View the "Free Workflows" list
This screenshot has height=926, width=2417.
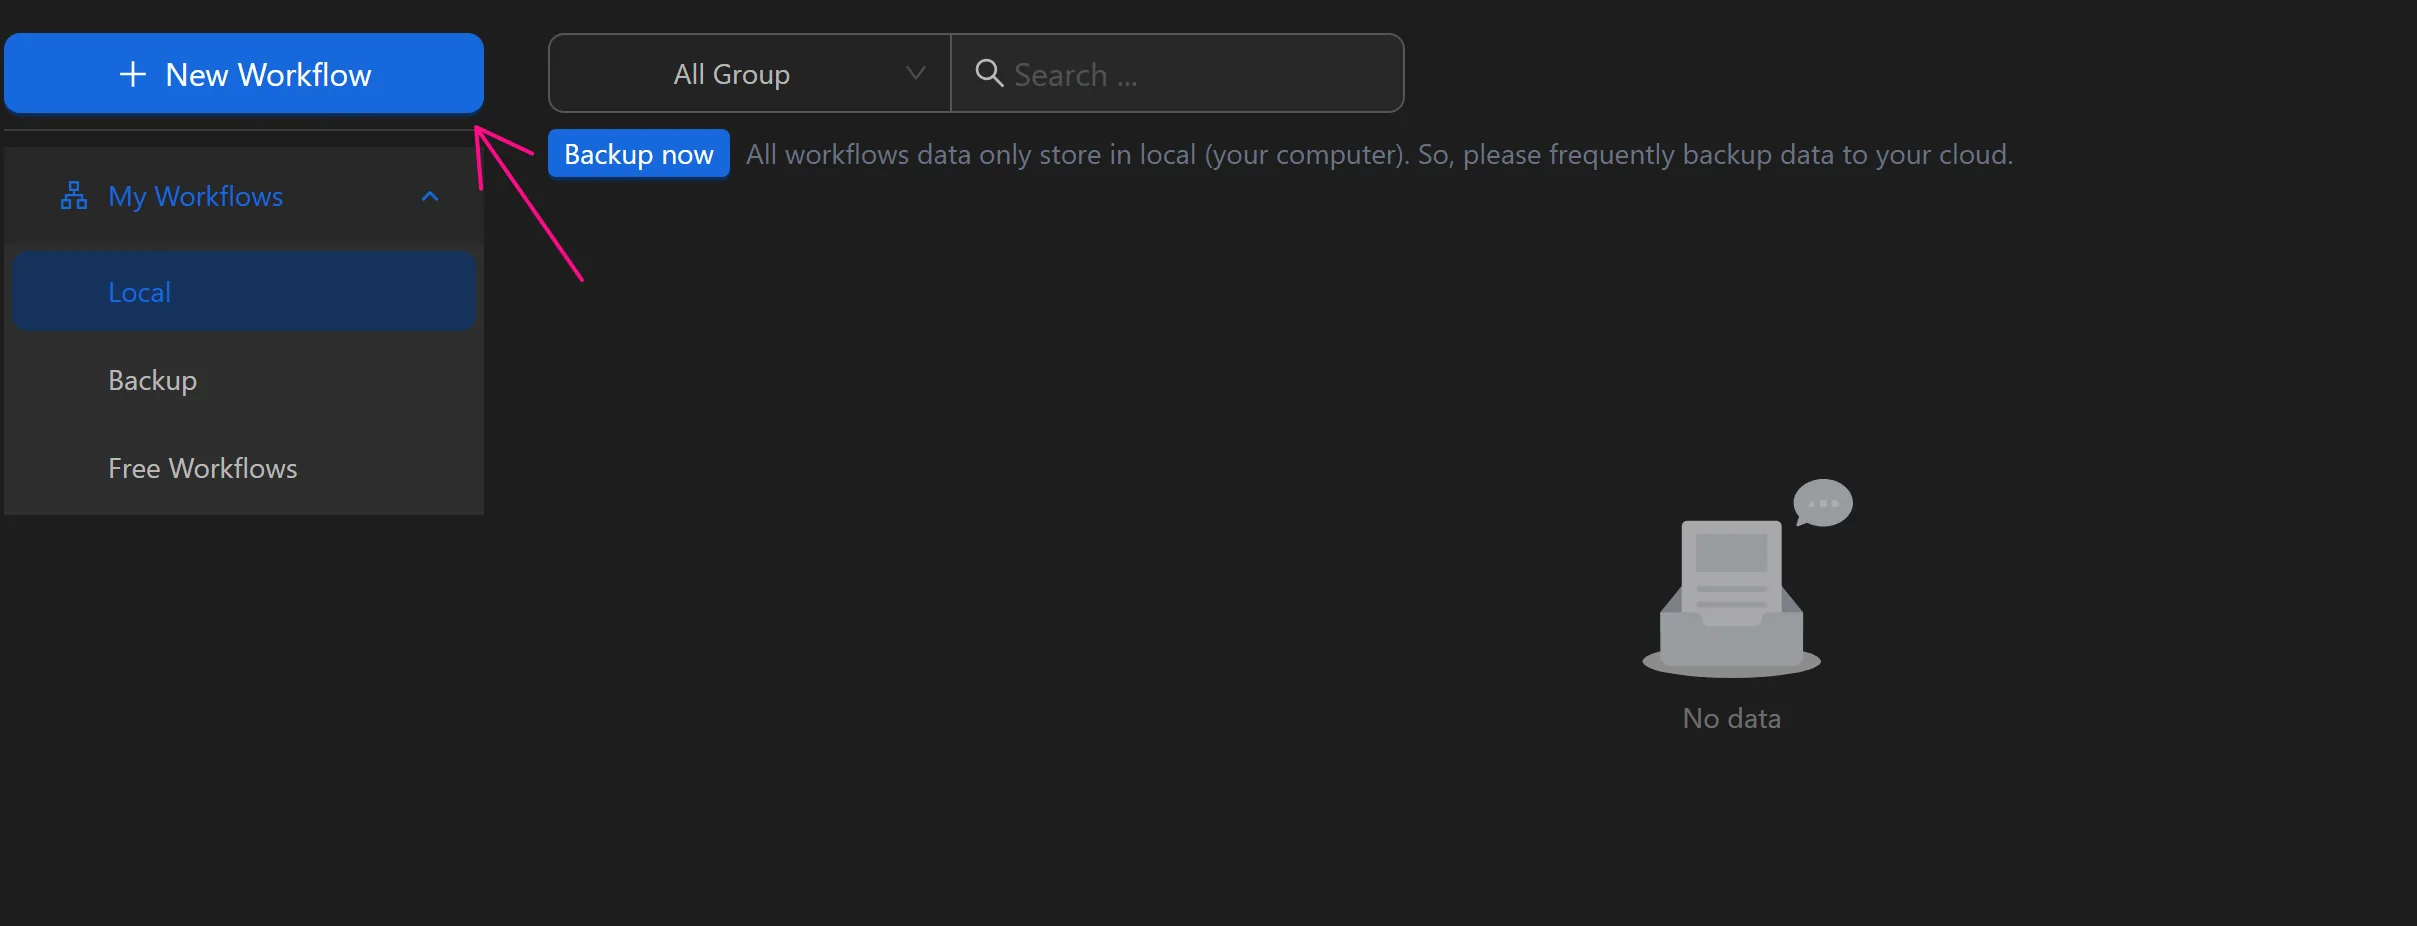pyautogui.click(x=203, y=467)
